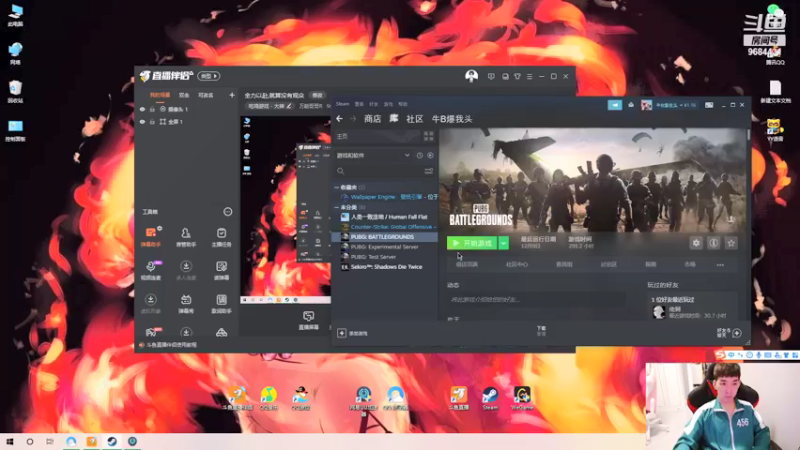Image resolution: width=800 pixels, height=450 pixels.
Task: Click the Steam profile avatar thumbnail
Action: point(646,105)
